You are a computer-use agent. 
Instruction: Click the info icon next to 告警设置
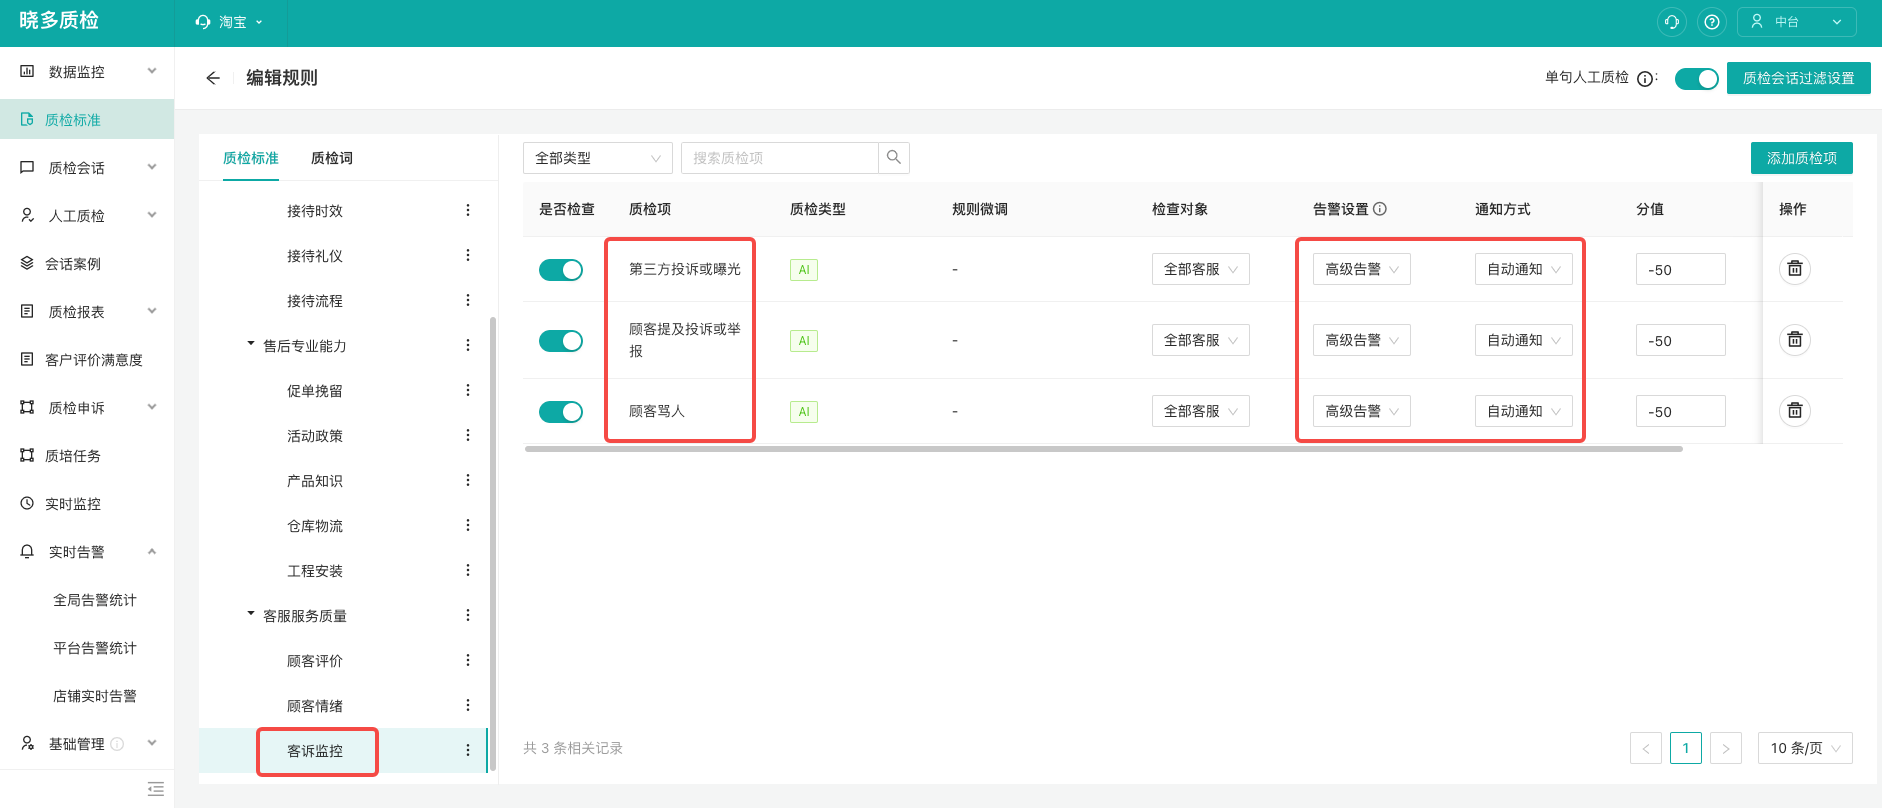1380,209
